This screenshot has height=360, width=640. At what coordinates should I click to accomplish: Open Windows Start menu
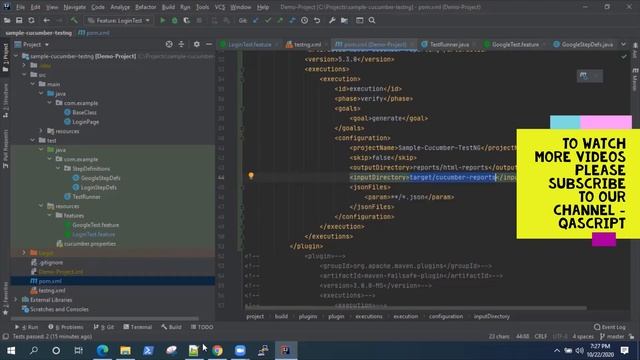click(11, 350)
